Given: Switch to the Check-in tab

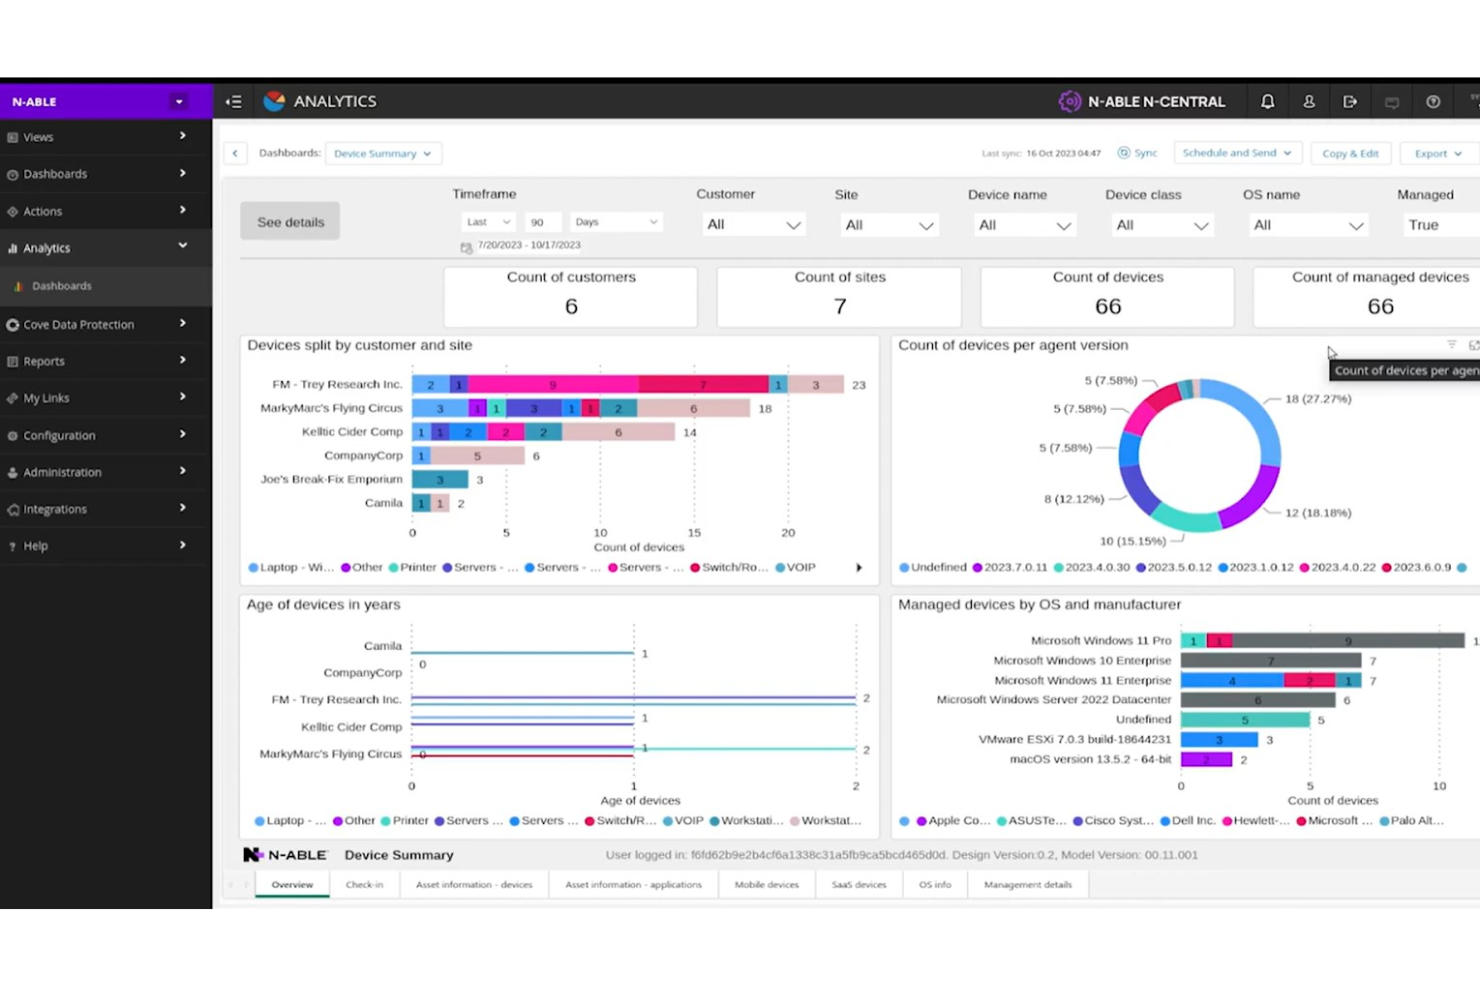Looking at the screenshot, I should click(364, 885).
